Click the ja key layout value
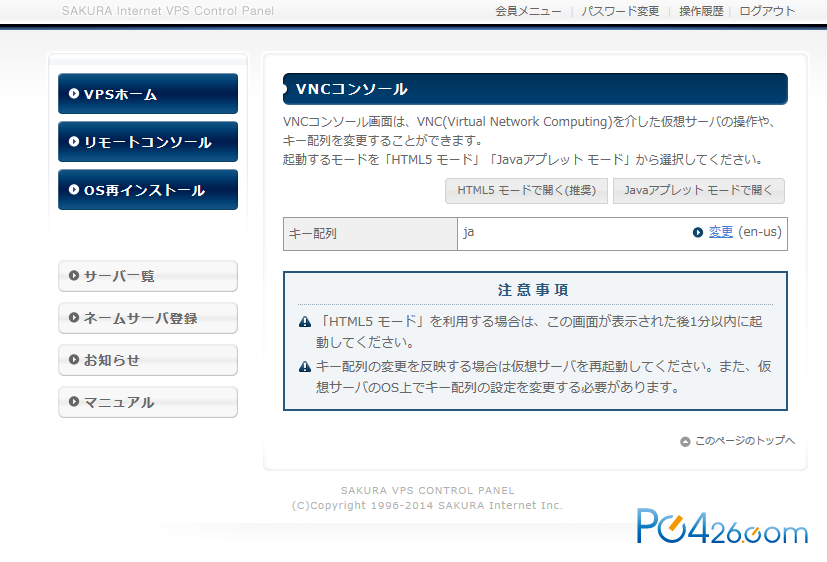This screenshot has width=827, height=562. [x=468, y=232]
